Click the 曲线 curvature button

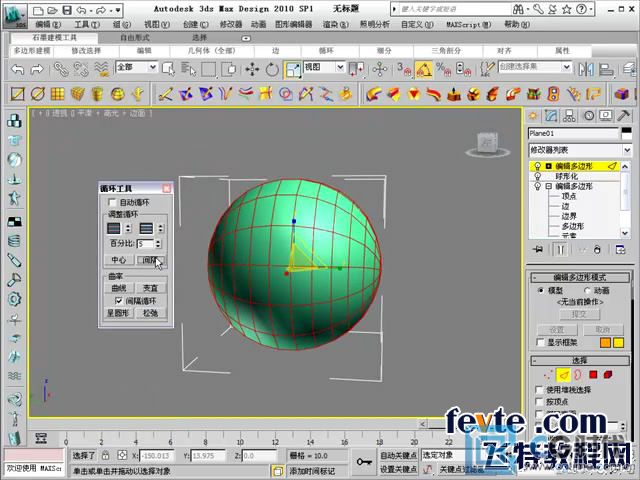point(118,288)
